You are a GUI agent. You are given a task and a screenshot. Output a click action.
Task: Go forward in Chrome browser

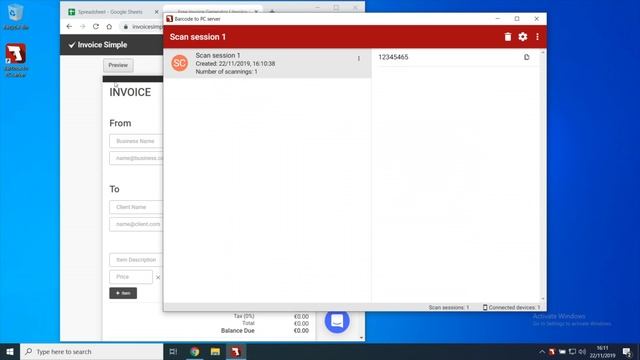(83, 27)
